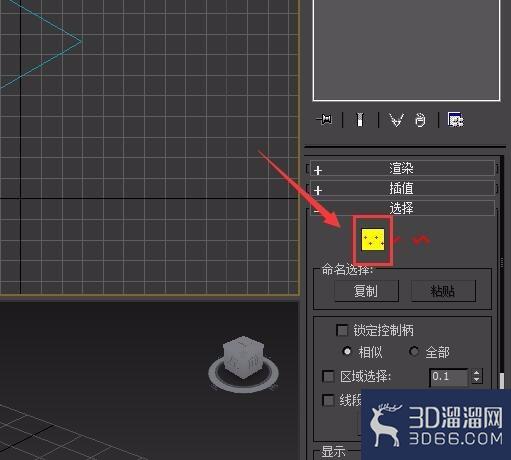Viewport: 511px width, 460px height.
Task: Collapse the 选择 rollout
Action: [x=402, y=208]
